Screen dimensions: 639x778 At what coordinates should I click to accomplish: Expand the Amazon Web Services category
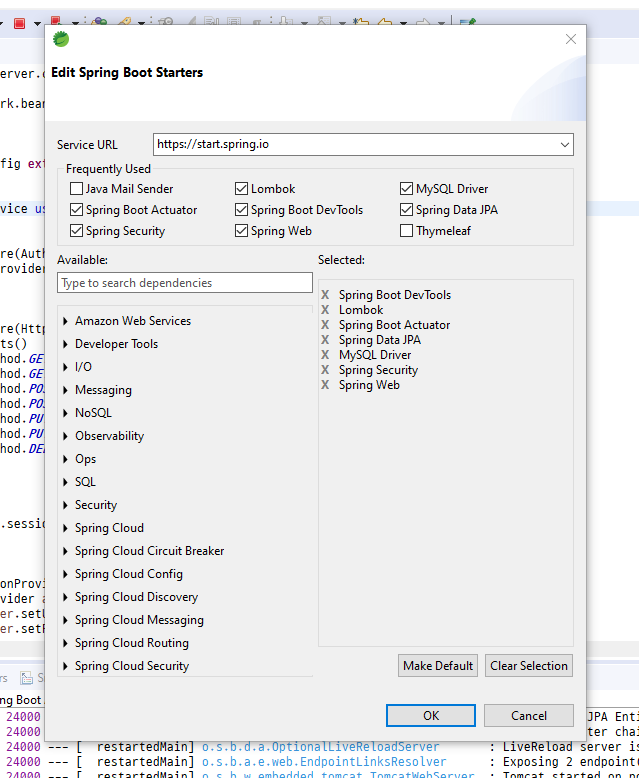coord(65,321)
